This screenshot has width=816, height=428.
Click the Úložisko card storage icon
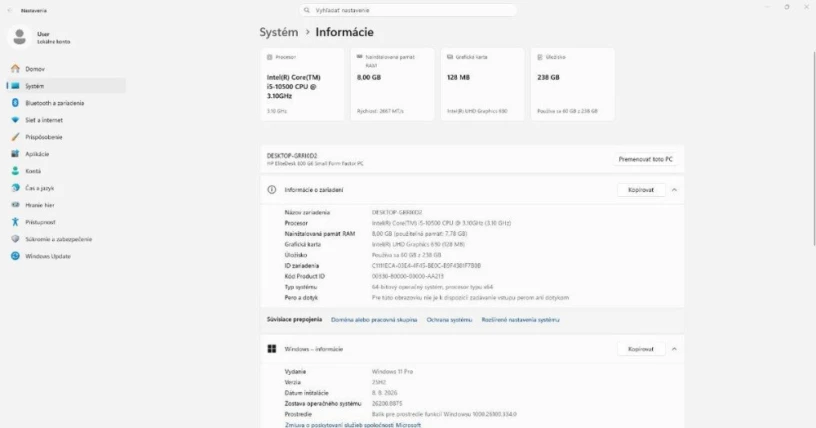(x=540, y=57)
